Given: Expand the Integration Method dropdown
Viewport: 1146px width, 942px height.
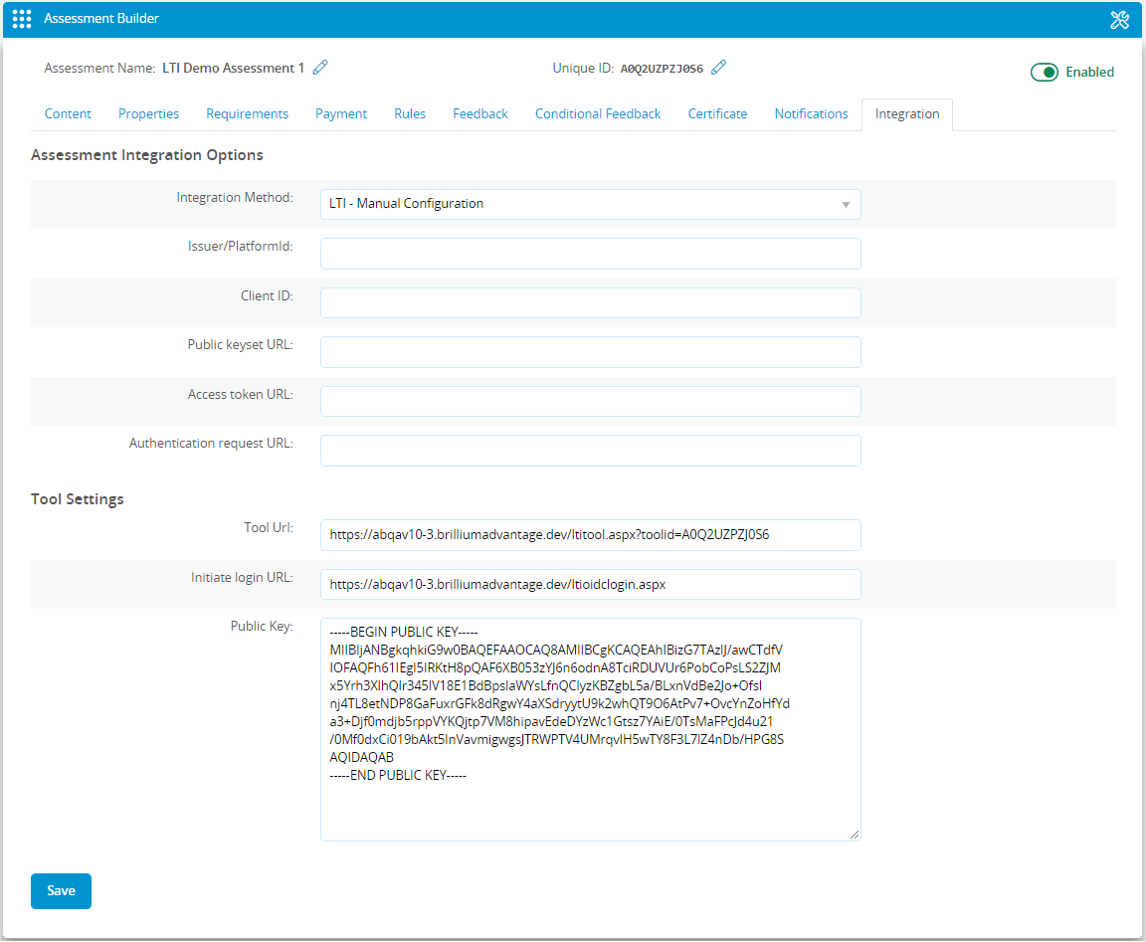Looking at the screenshot, I should click(x=590, y=204).
